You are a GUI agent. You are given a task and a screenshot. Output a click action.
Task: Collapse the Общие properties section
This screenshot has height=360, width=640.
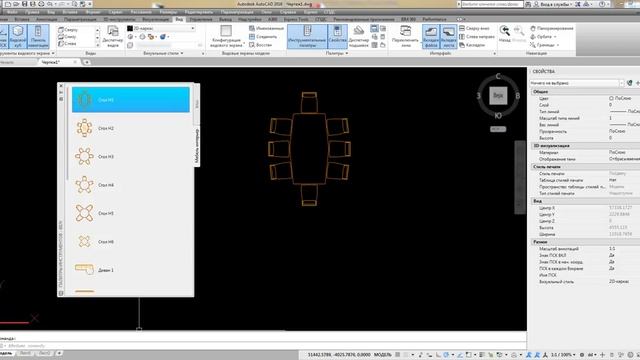(585, 92)
